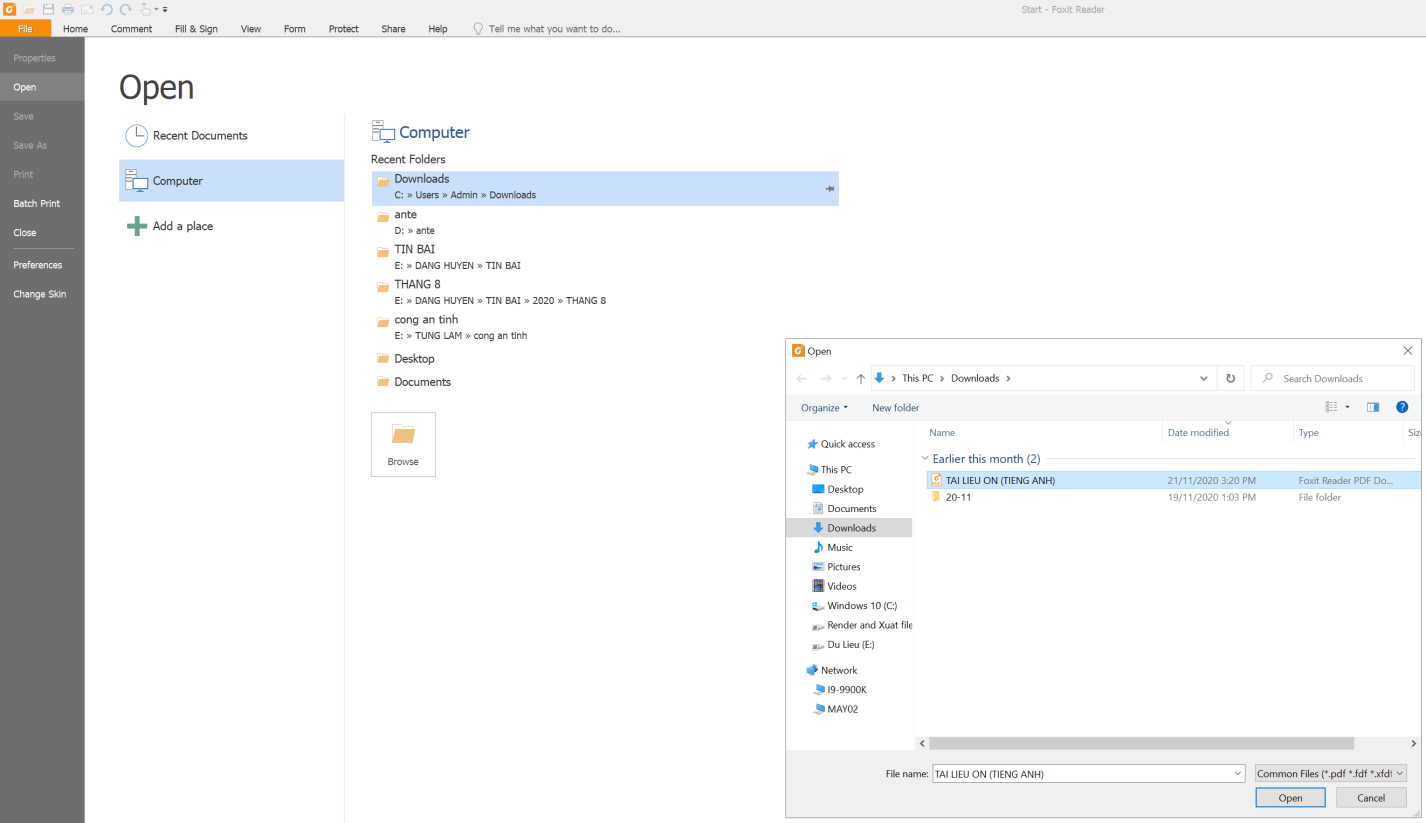
Task: Click the Print icon in quick access toolbar
Action: click(68, 9)
